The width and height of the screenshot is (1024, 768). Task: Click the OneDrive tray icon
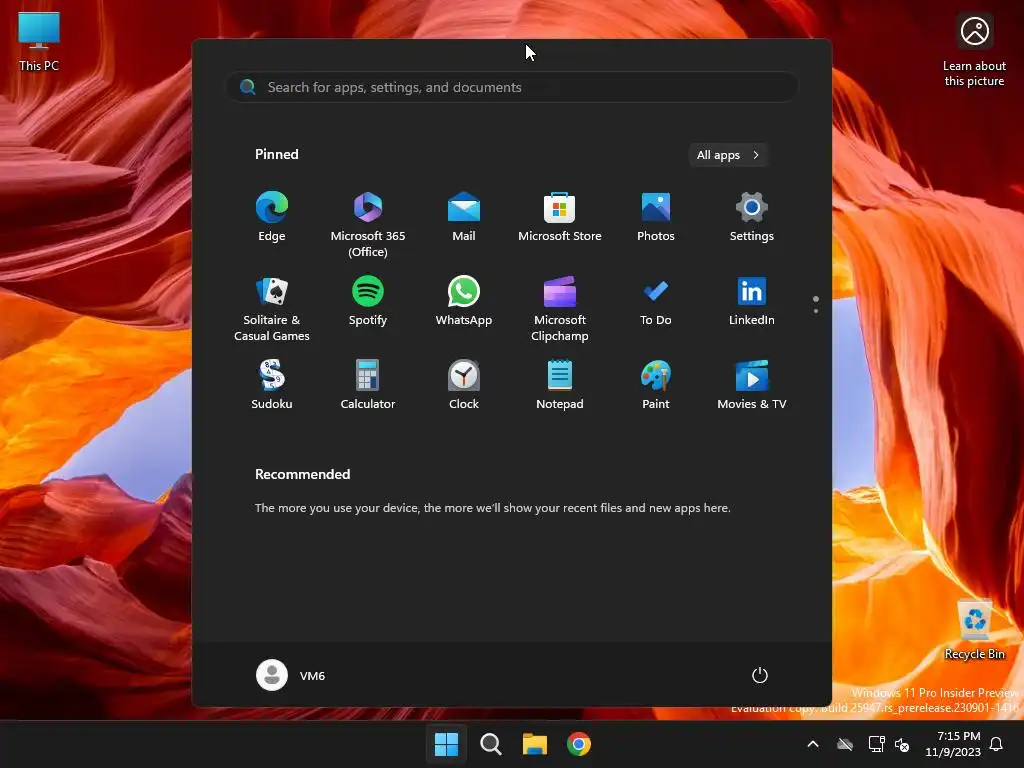tap(845, 744)
